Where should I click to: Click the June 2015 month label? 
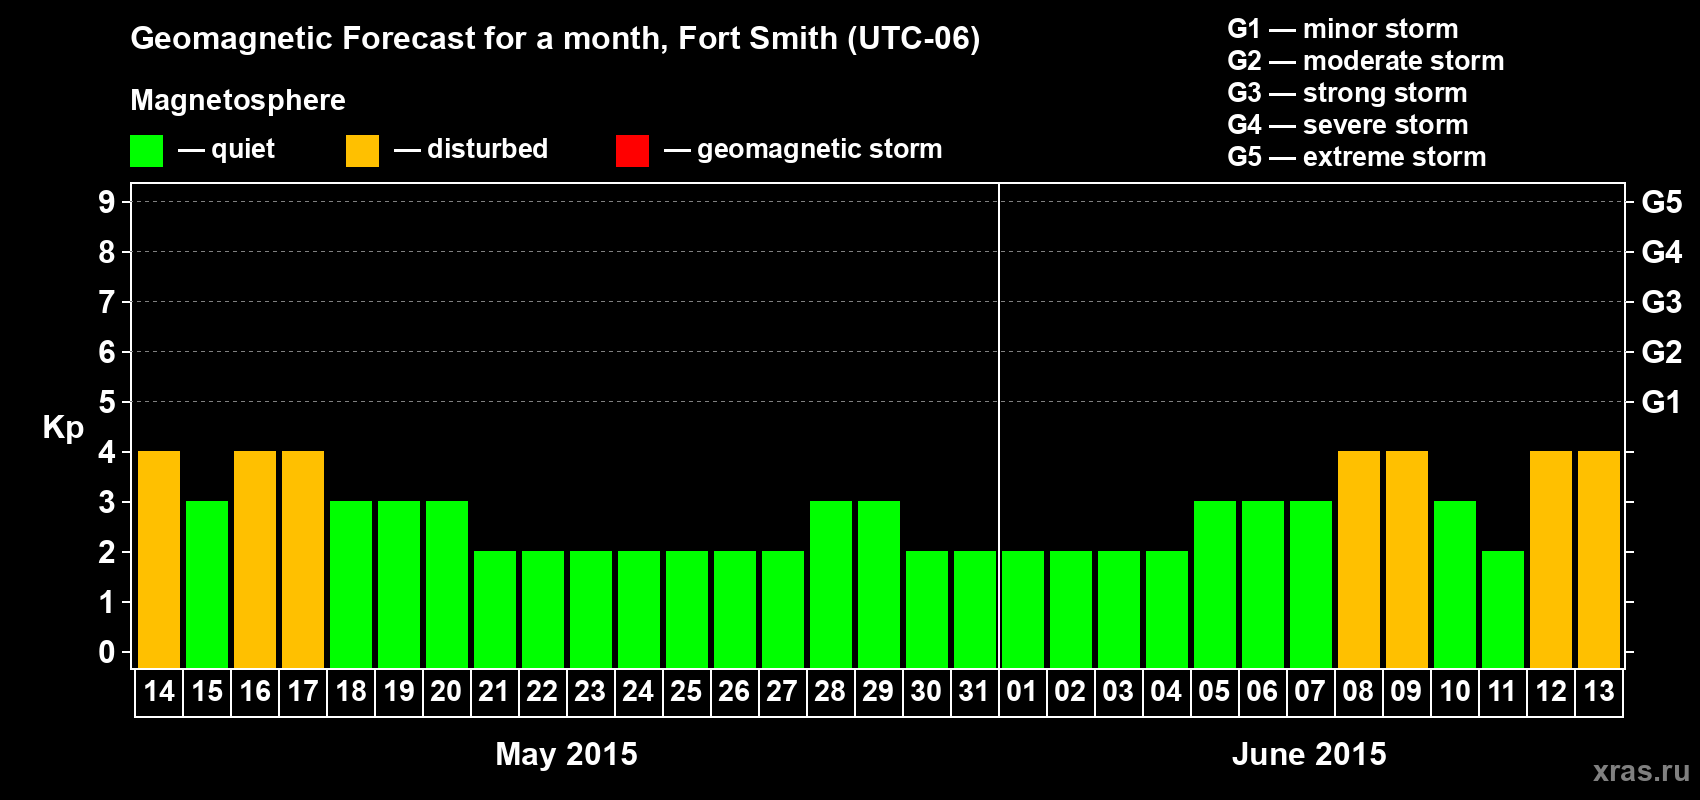click(1310, 754)
